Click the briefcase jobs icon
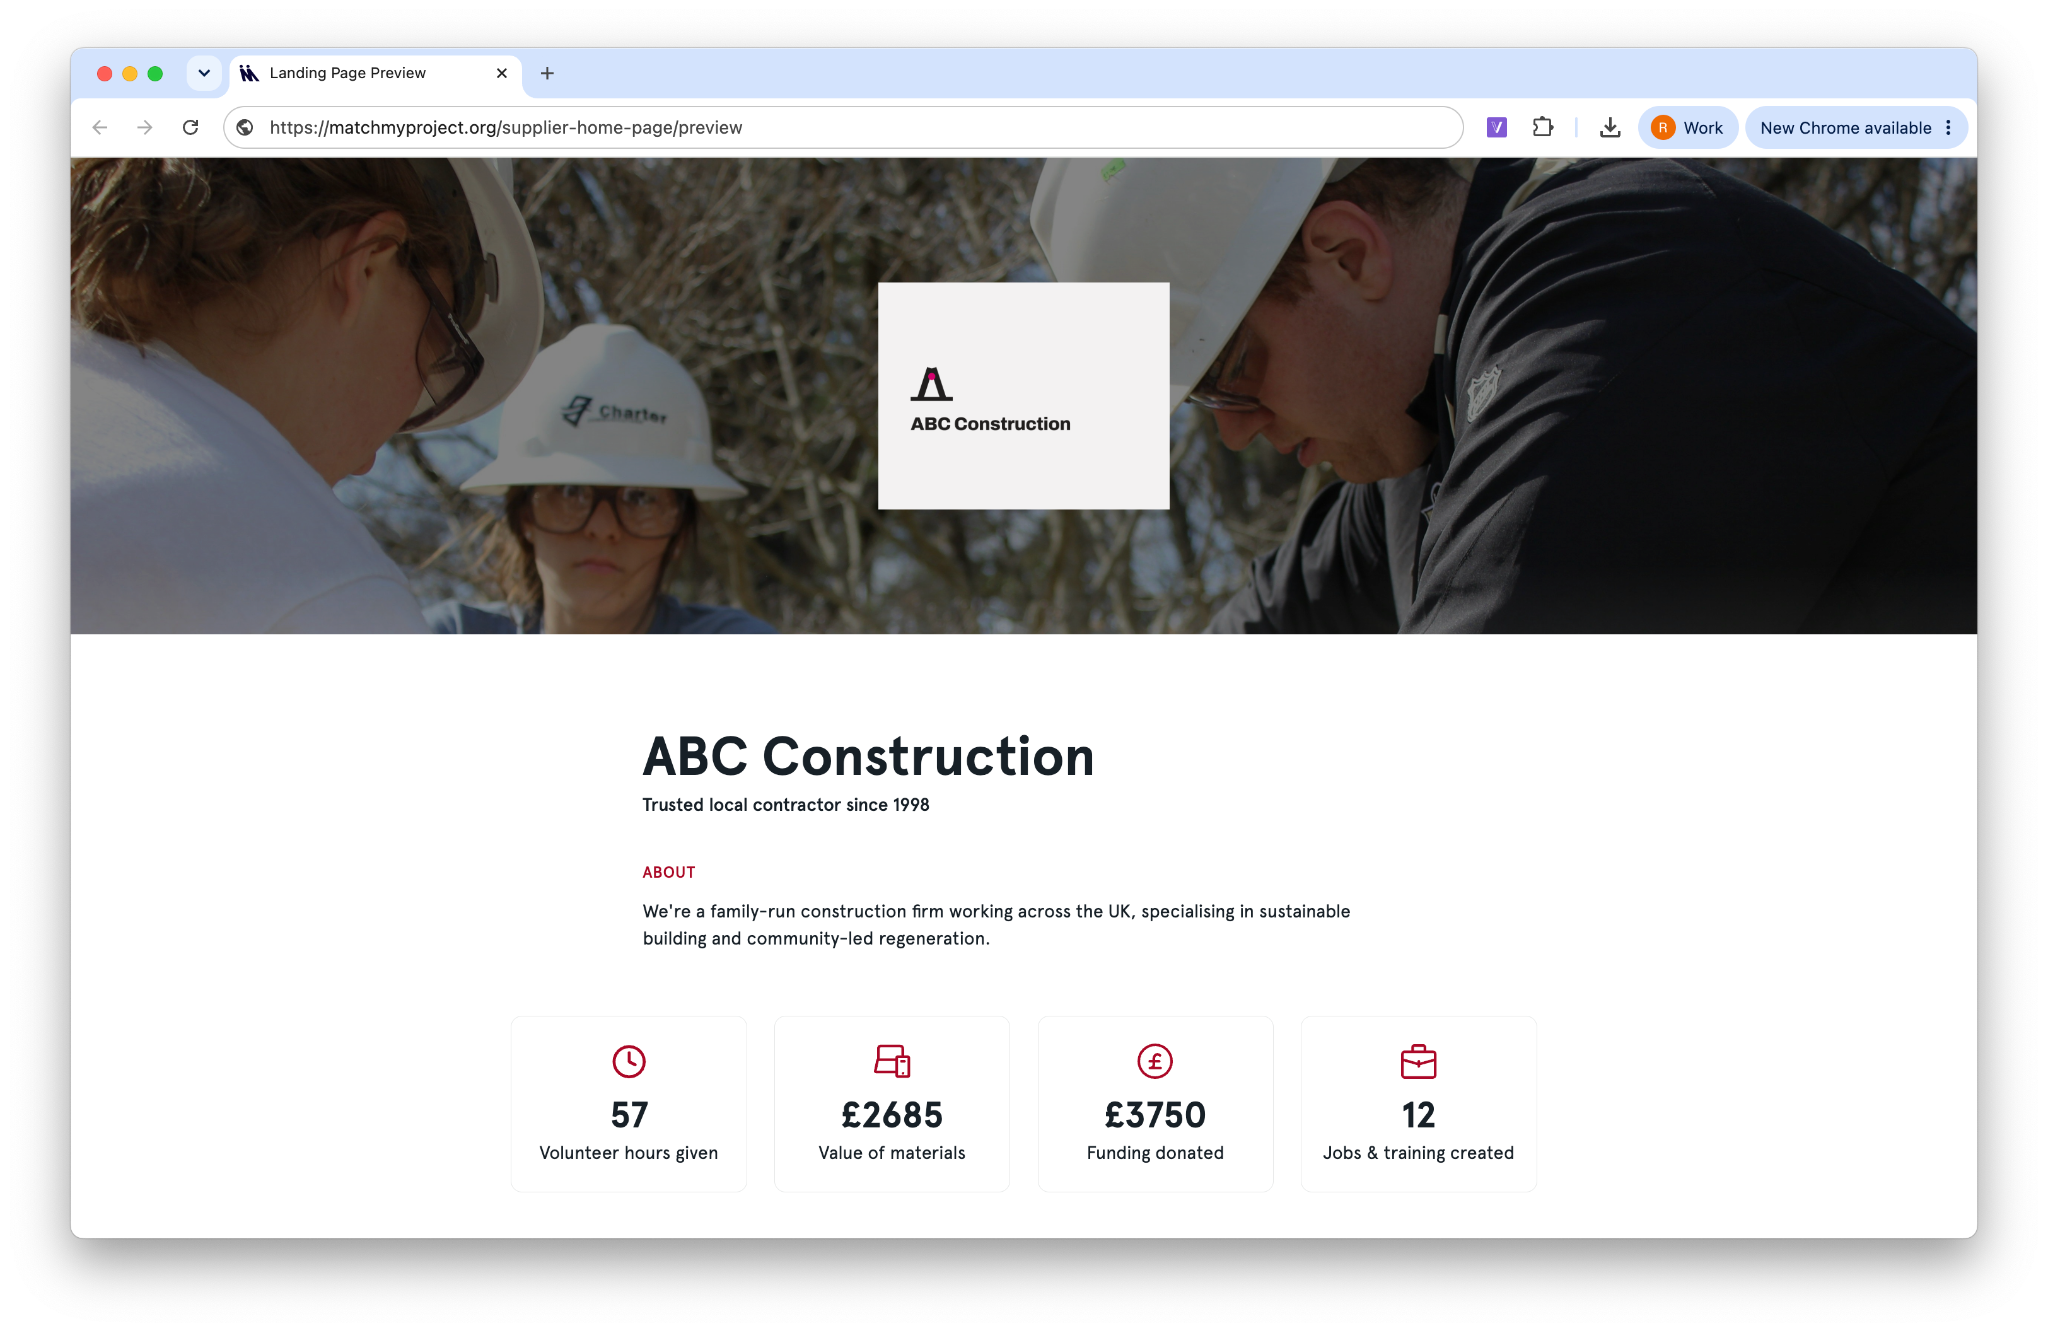The width and height of the screenshot is (2048, 1332). tap(1418, 1061)
